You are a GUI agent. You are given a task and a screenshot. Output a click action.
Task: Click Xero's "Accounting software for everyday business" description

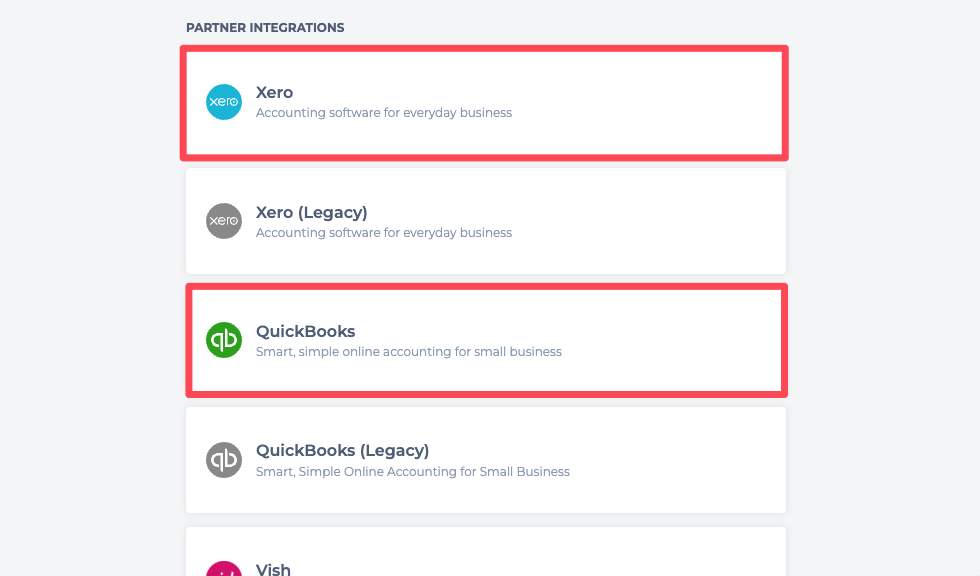point(383,113)
